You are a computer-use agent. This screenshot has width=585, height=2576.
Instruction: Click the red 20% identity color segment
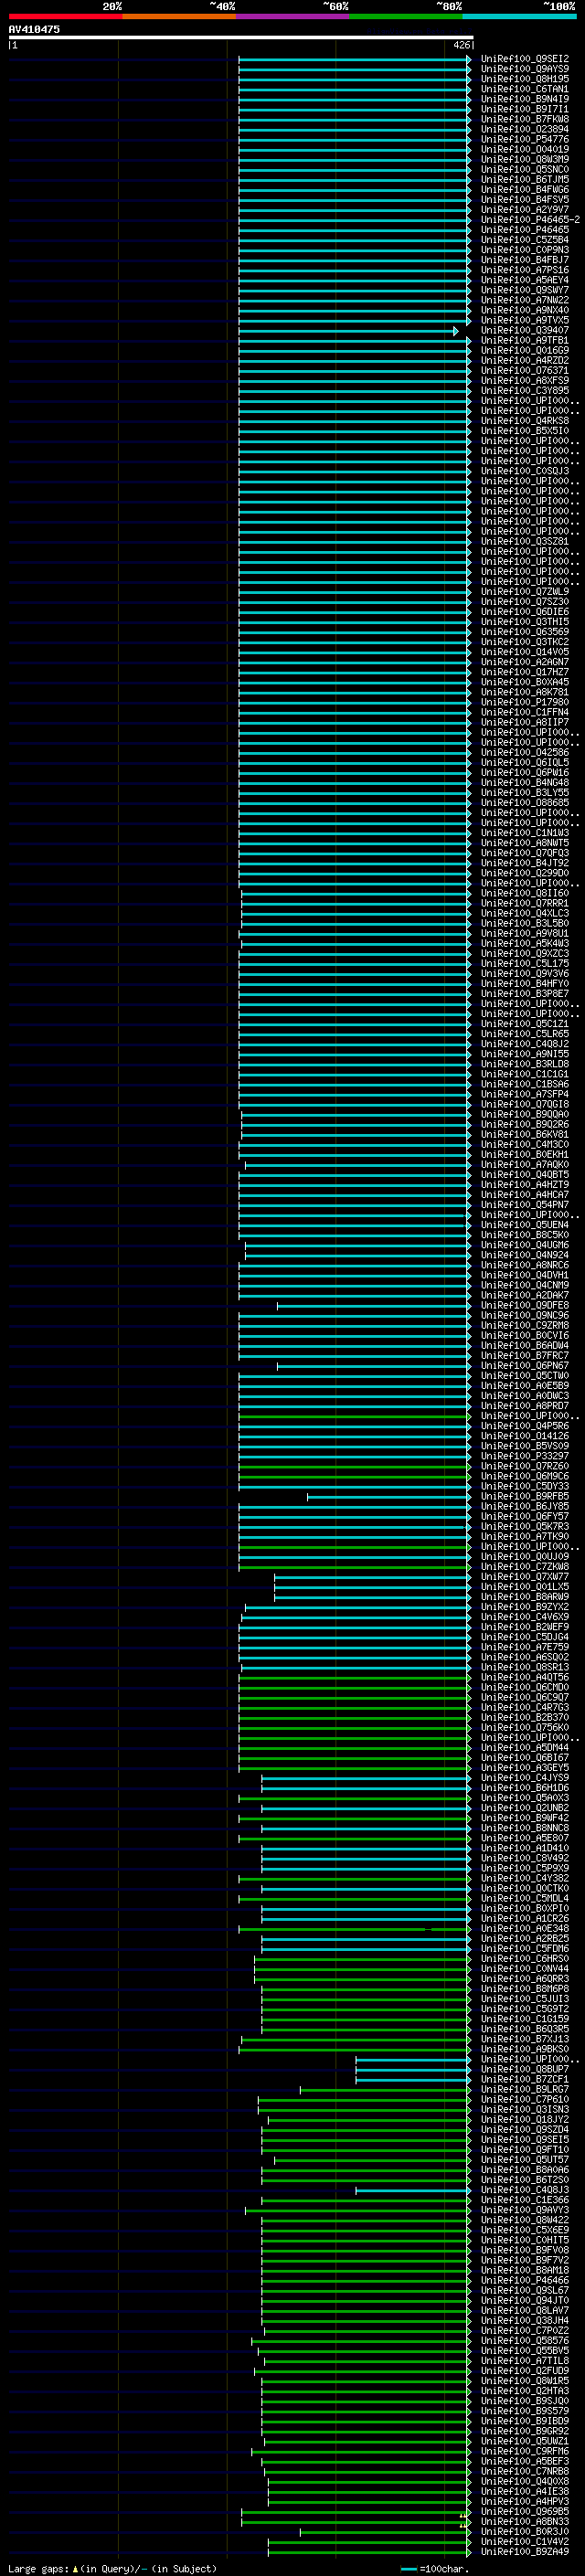(x=65, y=16)
